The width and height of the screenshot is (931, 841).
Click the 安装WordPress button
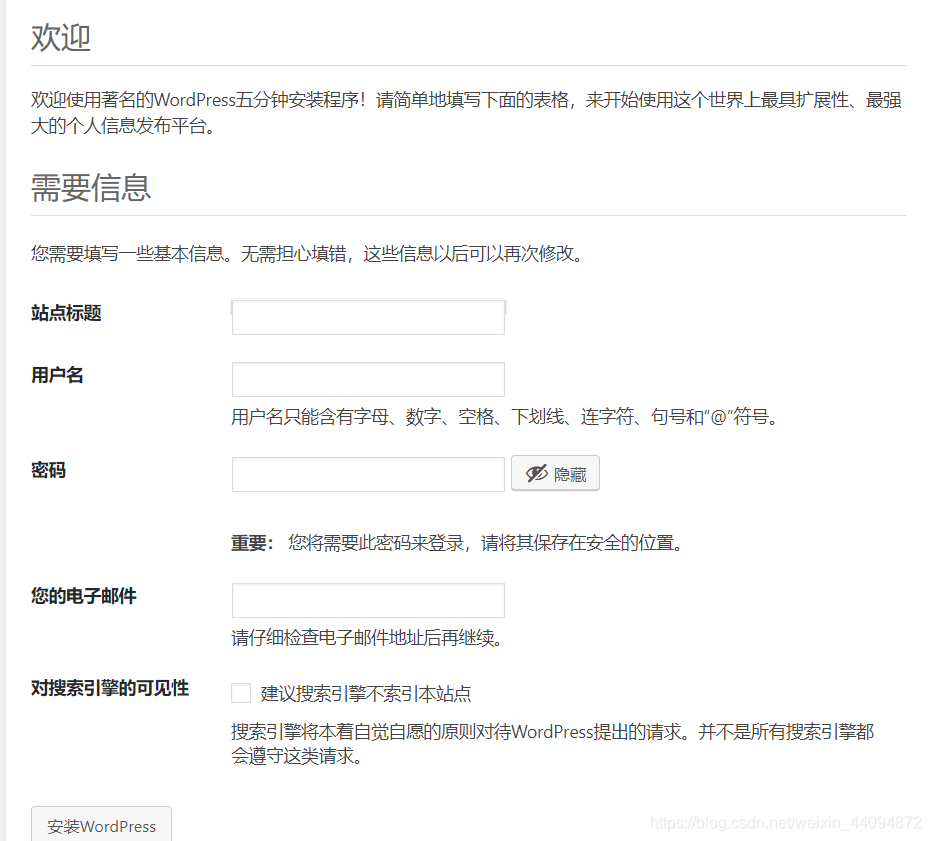[102, 826]
